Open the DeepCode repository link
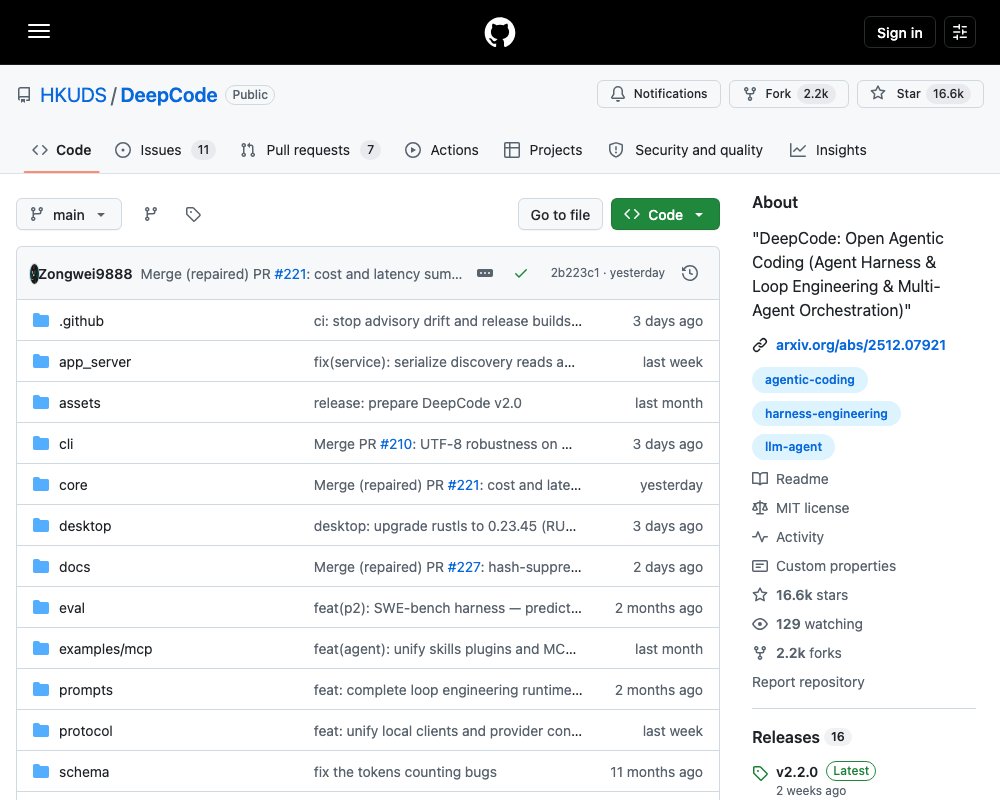Viewport: 1000px width, 800px height. coord(168,95)
